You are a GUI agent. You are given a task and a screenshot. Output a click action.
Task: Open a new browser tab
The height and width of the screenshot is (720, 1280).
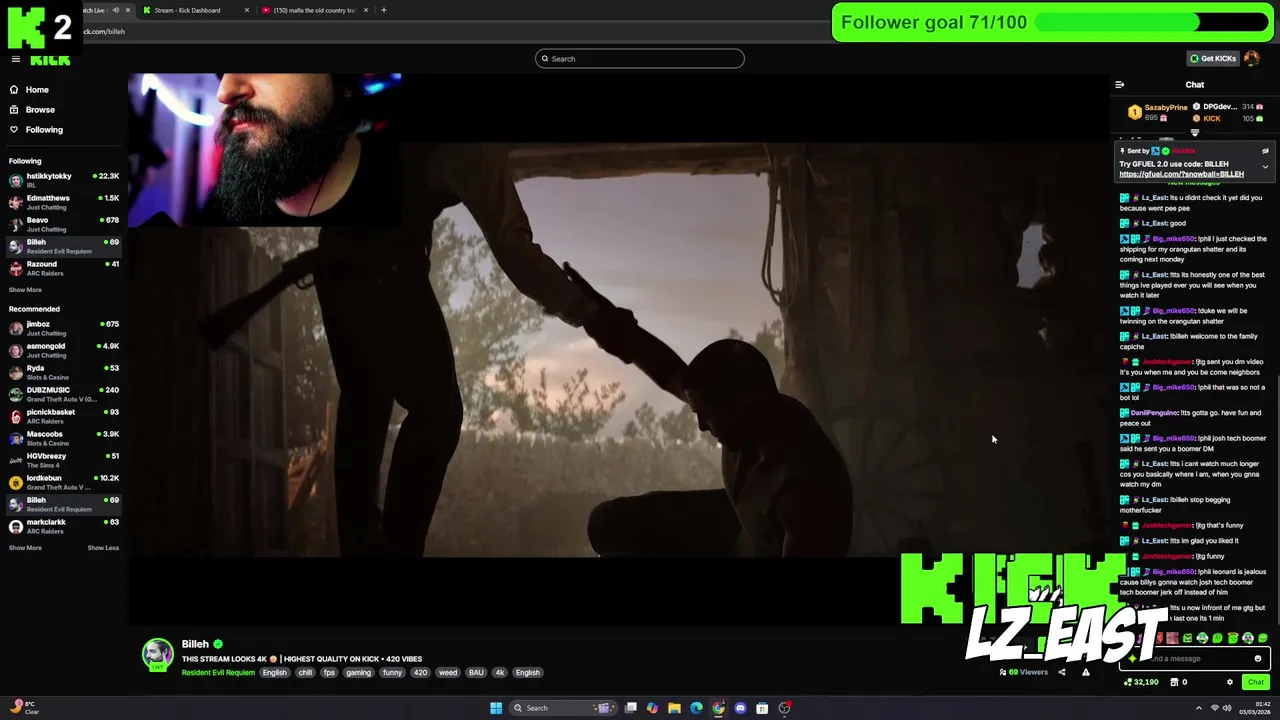point(383,10)
